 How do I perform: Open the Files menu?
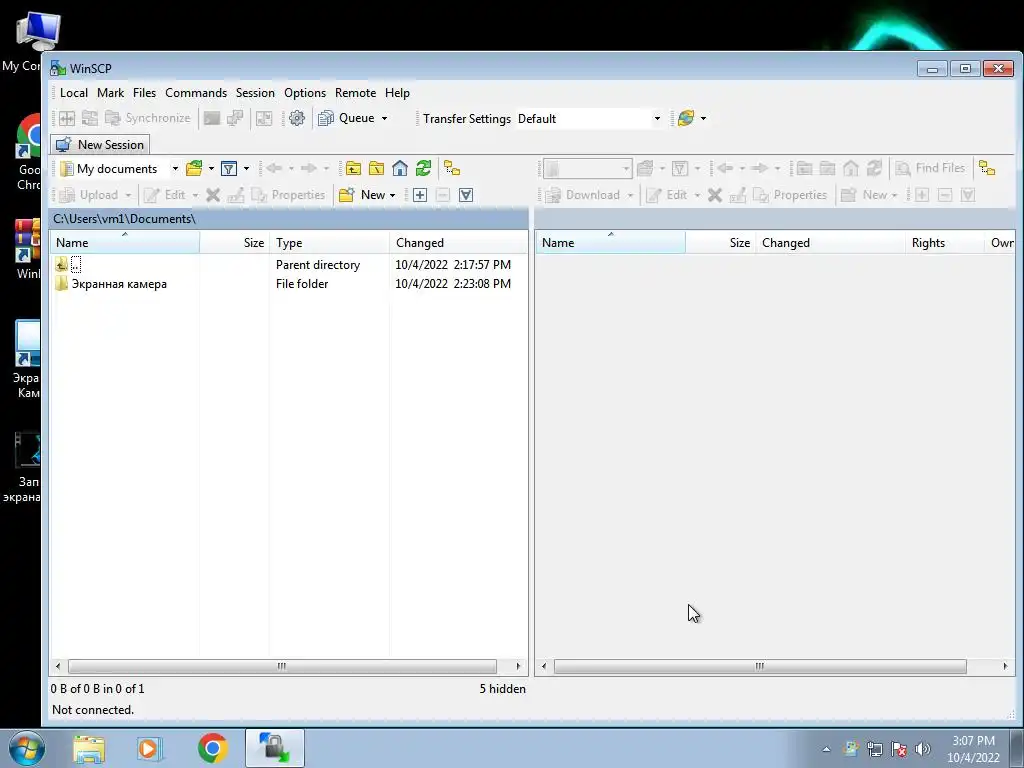tap(144, 93)
